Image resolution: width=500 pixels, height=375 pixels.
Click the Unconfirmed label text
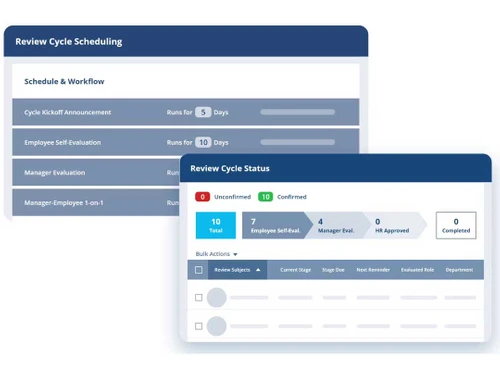click(232, 197)
